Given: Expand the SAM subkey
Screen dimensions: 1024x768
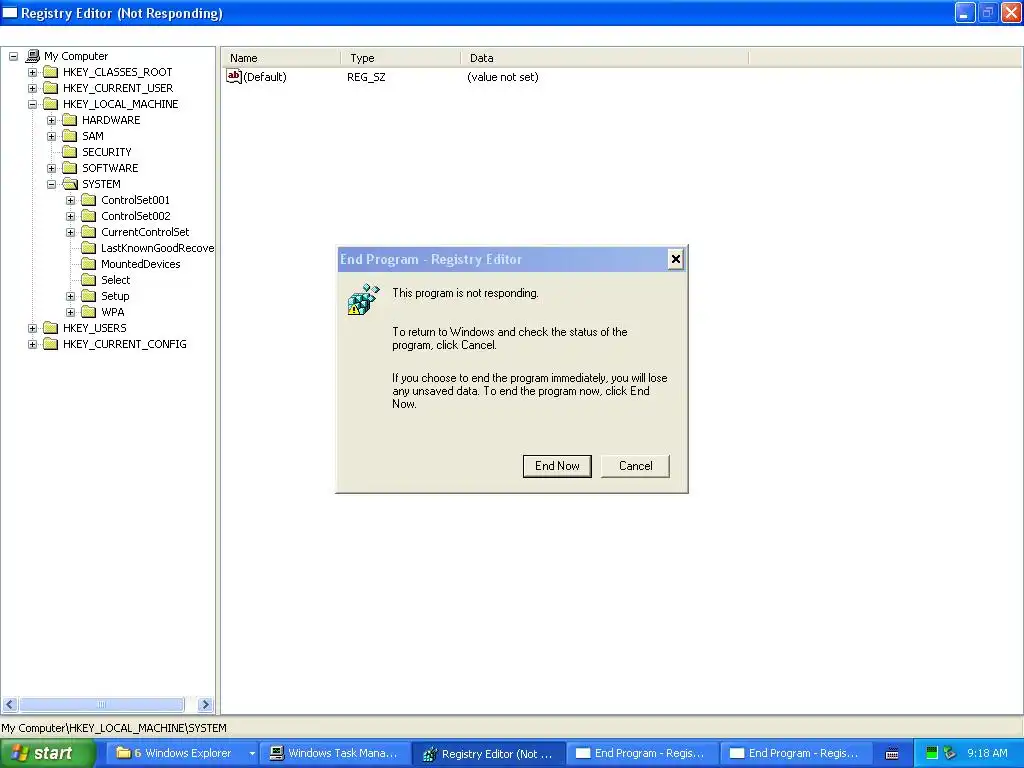Looking at the screenshot, I should 52,136.
